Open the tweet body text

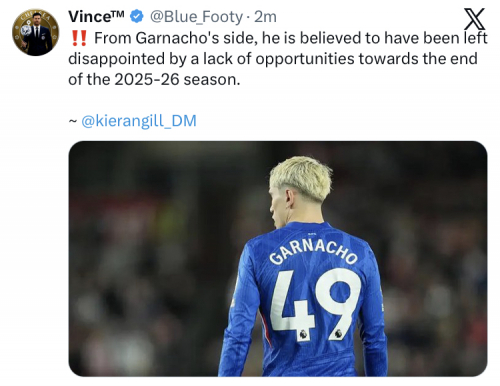coord(278,59)
